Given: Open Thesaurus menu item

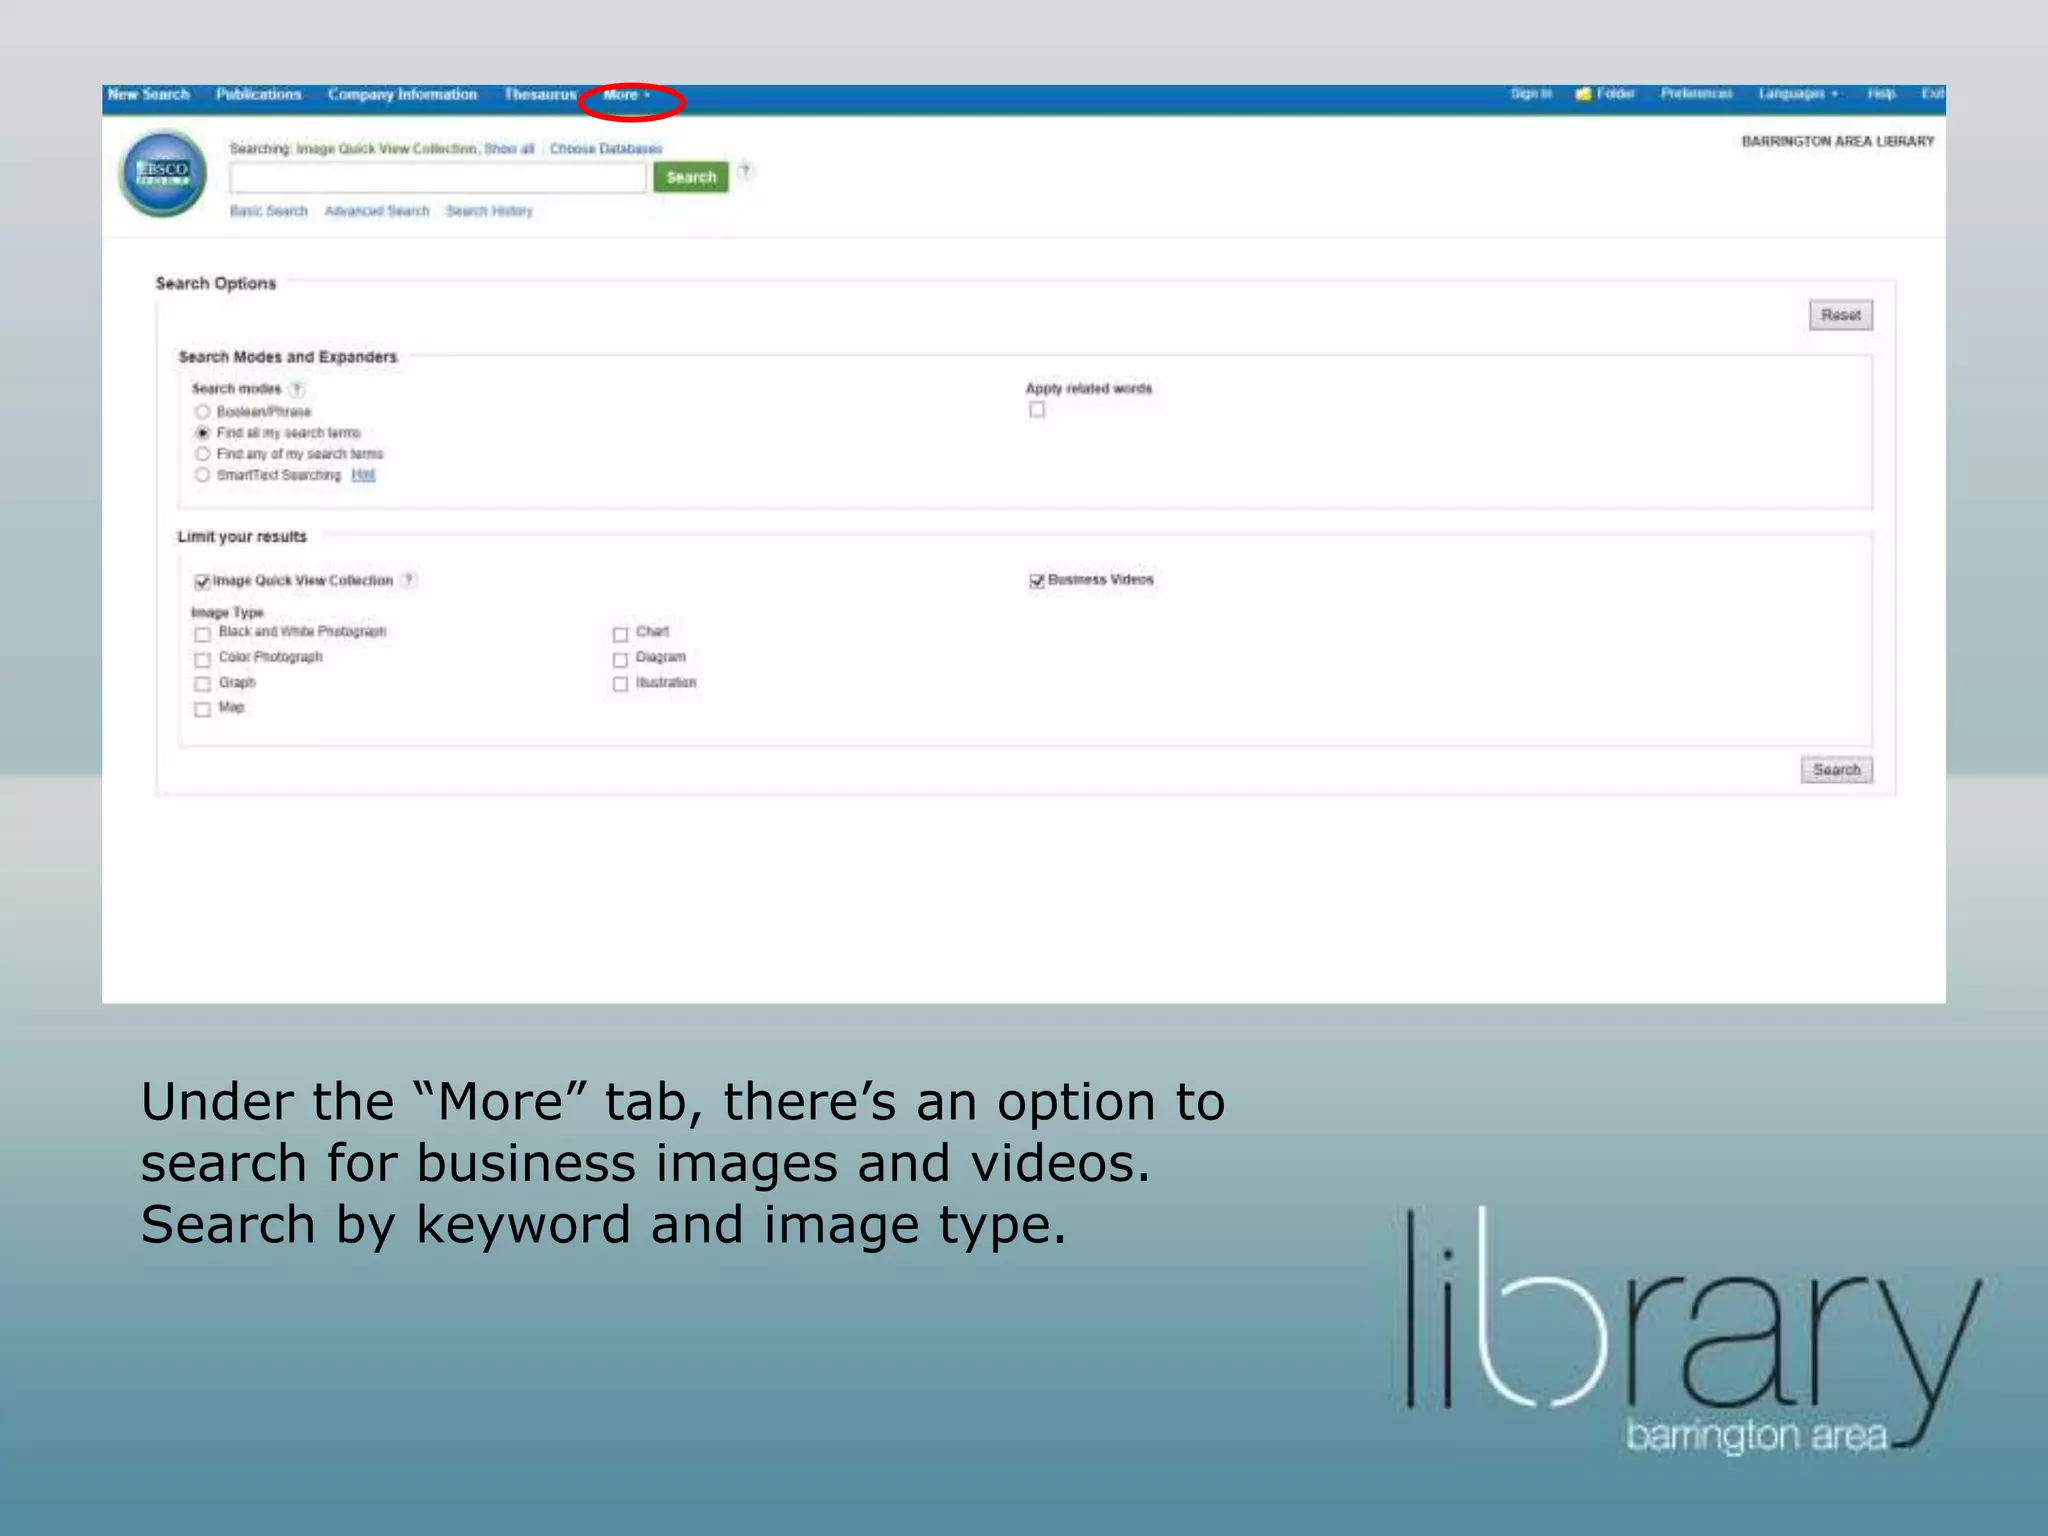Looking at the screenshot, I should pos(540,94).
